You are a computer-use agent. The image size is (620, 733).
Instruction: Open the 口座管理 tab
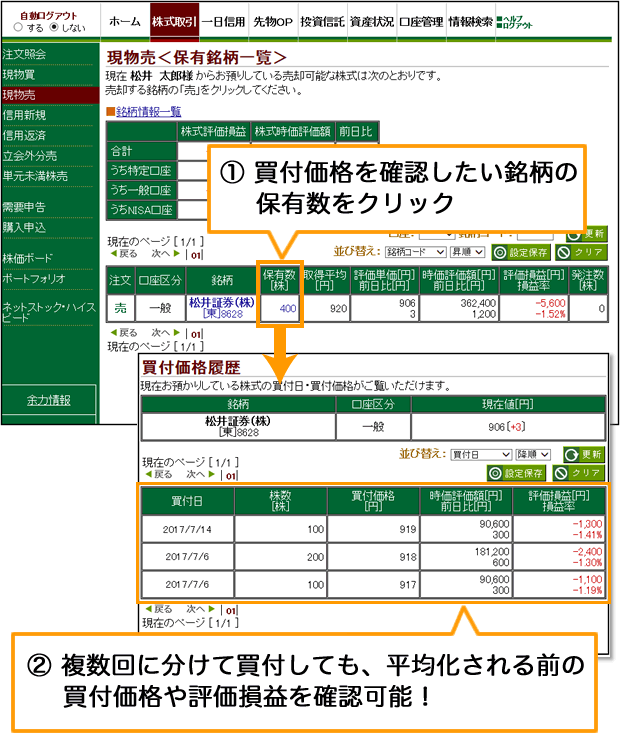click(x=421, y=22)
